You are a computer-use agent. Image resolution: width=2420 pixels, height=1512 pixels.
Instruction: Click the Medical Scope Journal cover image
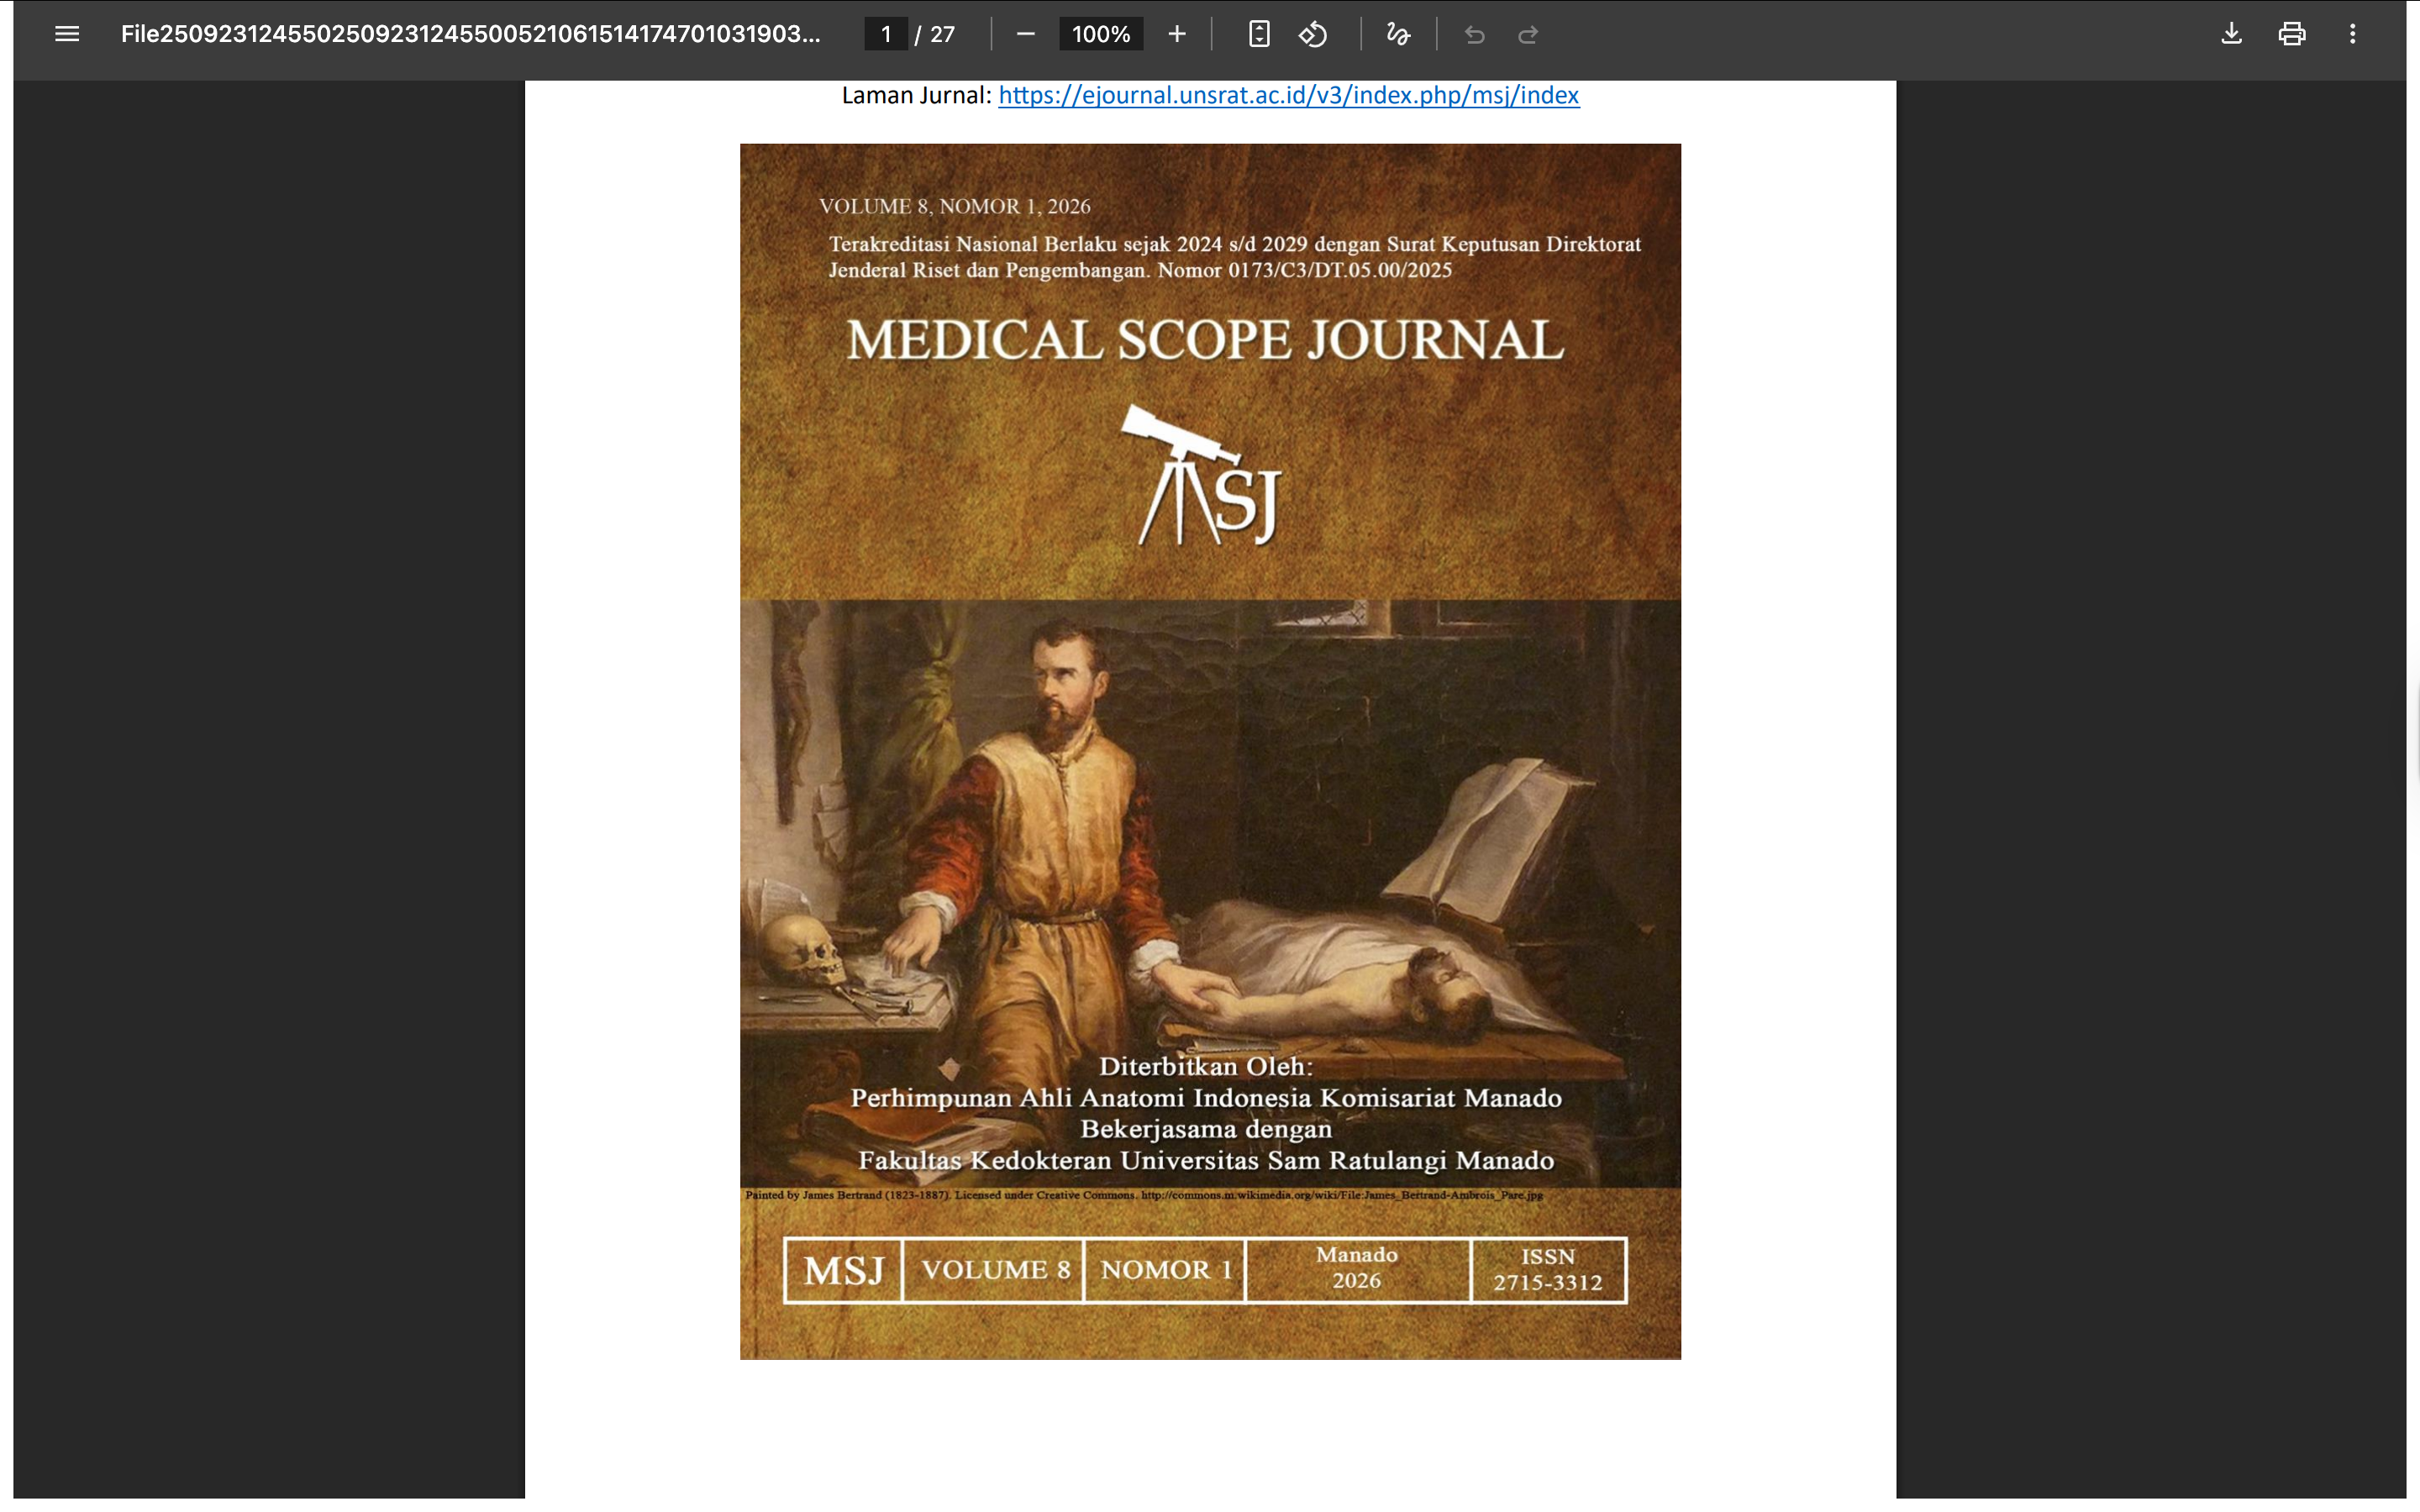(x=1210, y=800)
